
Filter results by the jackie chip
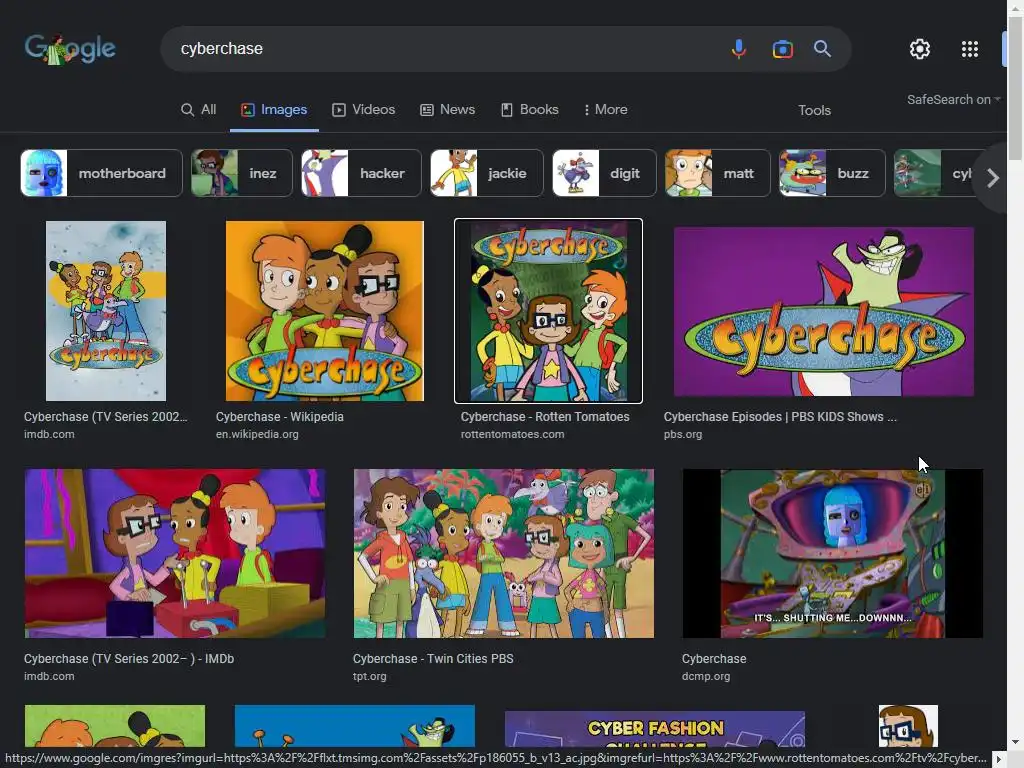487,173
